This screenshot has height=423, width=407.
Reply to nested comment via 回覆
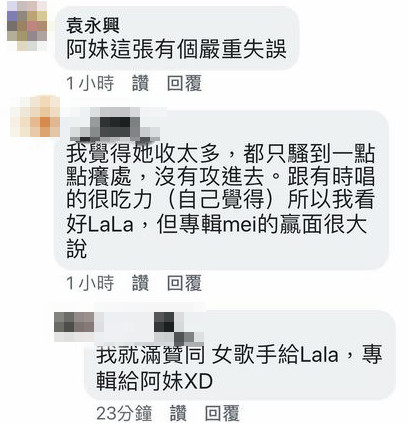[x=222, y=413]
